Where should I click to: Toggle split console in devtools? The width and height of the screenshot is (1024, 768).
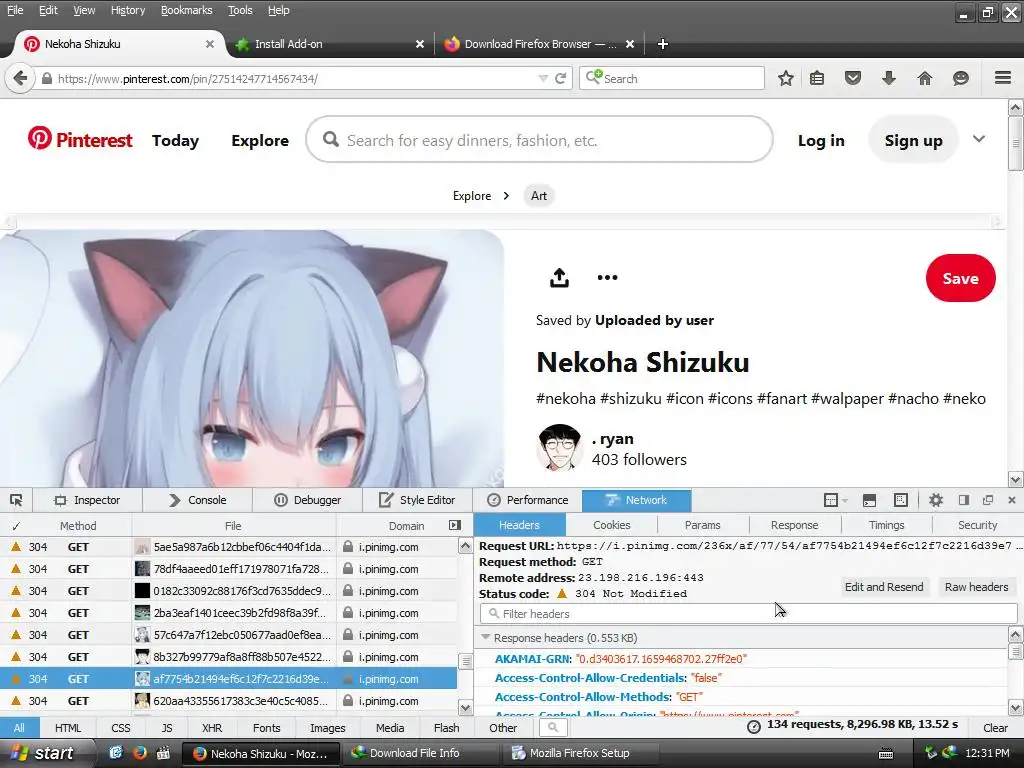(x=869, y=500)
